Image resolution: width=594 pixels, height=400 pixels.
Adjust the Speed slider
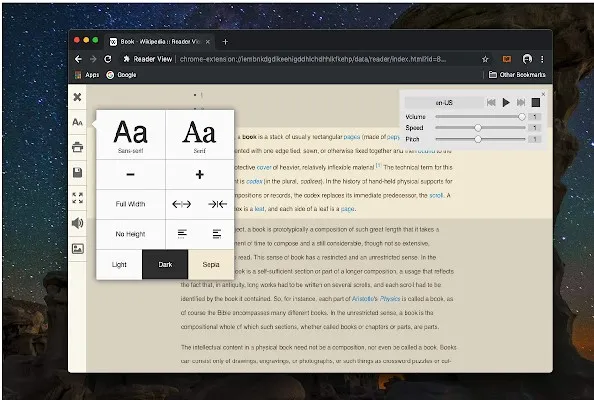(480, 128)
